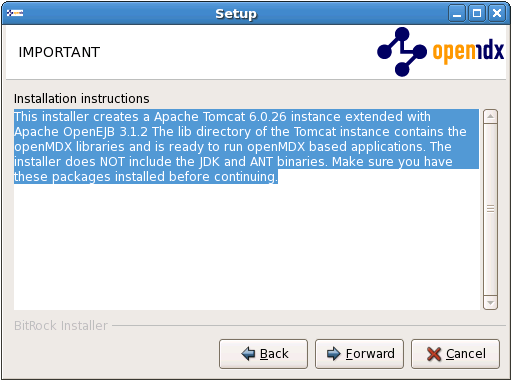This screenshot has height=380, width=511.
Task: Click the red X Cancel icon
Action: point(434,354)
